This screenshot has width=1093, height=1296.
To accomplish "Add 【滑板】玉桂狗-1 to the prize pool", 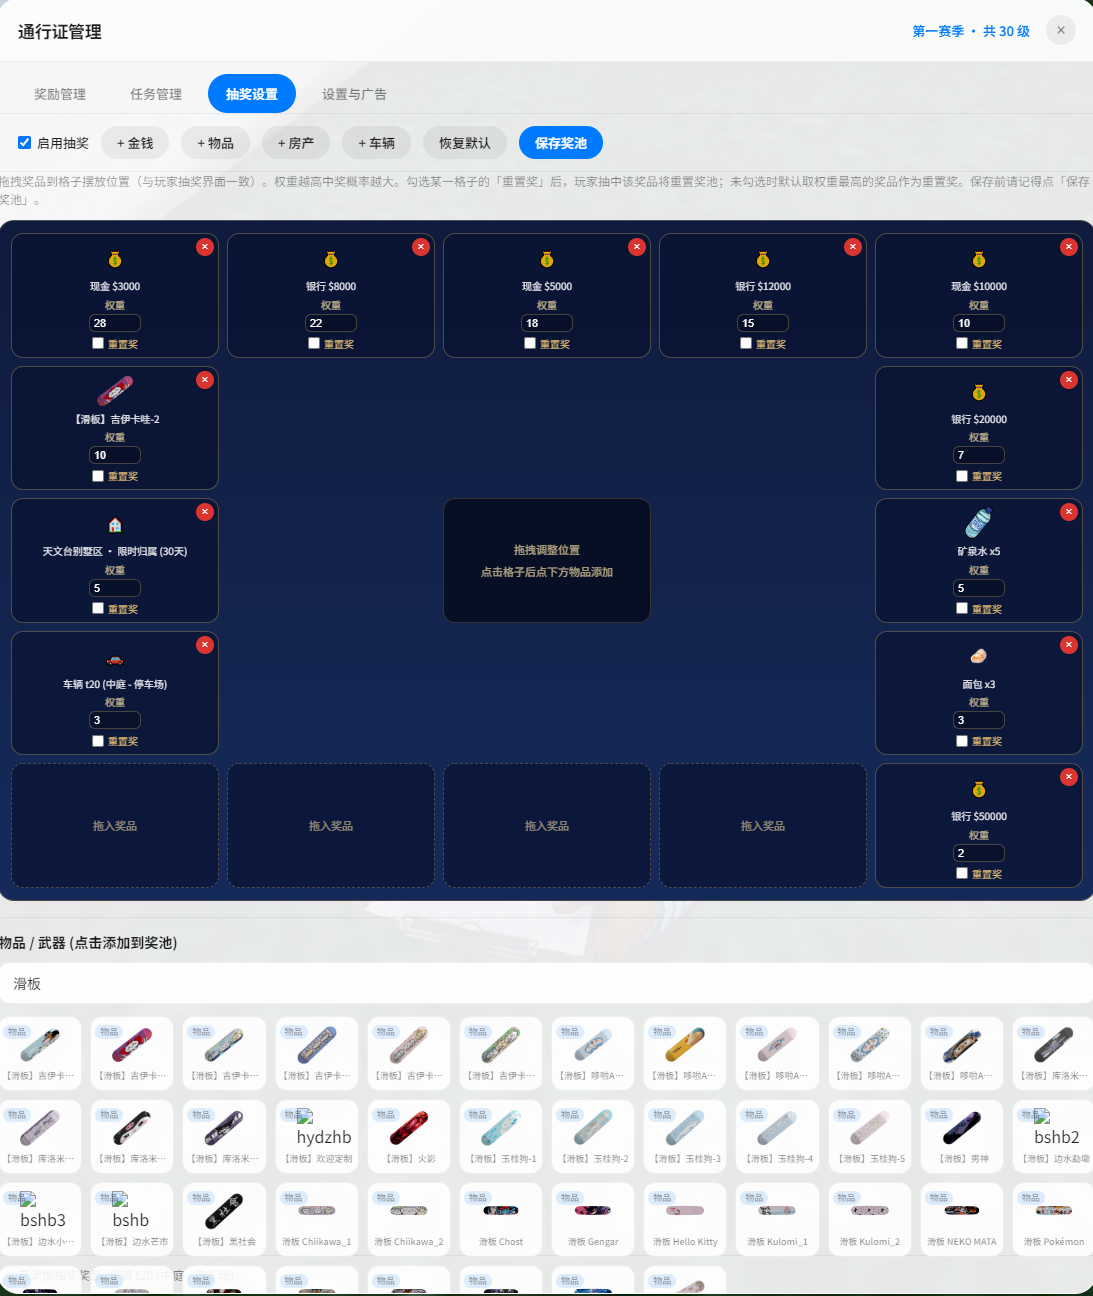I will [500, 1138].
